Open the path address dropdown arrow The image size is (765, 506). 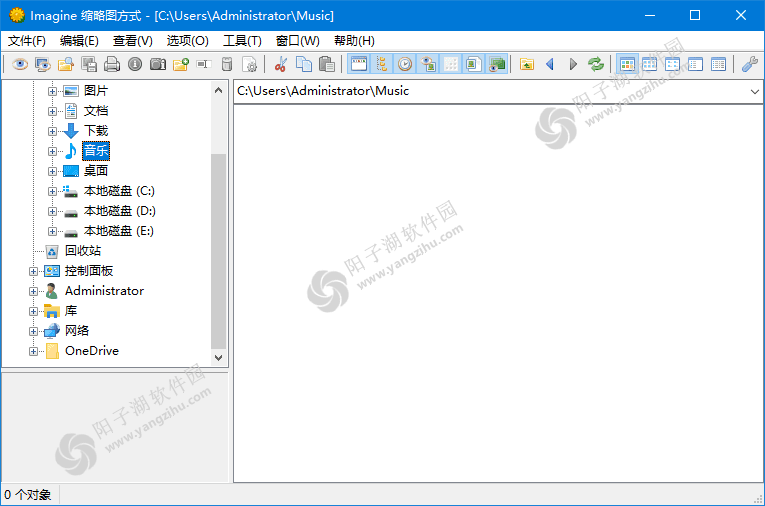754,92
